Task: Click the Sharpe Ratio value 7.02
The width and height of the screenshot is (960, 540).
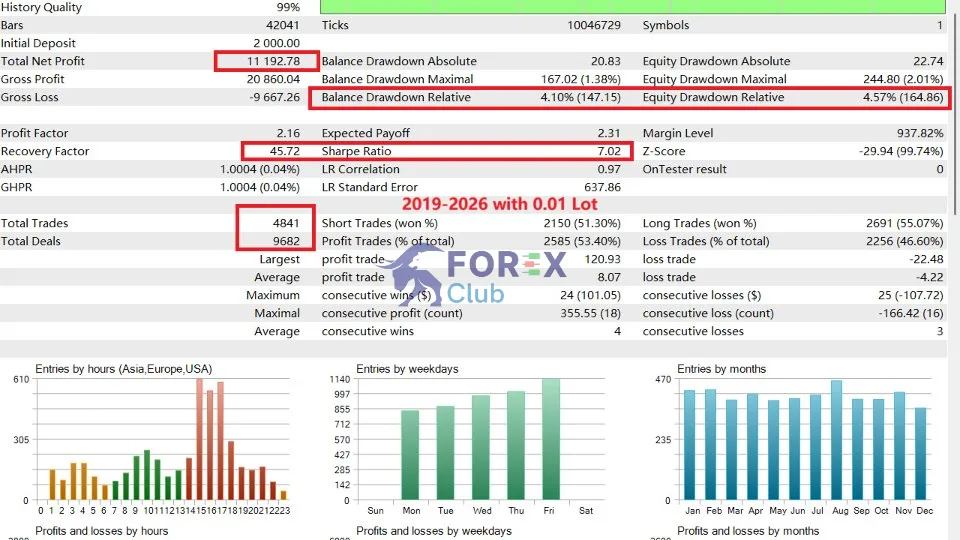Action: coord(609,151)
